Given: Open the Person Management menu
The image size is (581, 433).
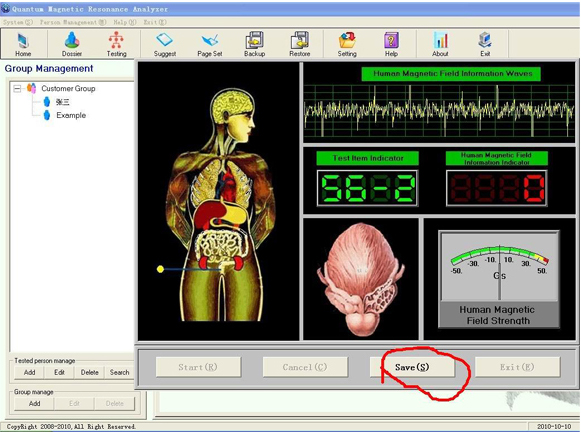Looking at the screenshot, I should pos(73,22).
